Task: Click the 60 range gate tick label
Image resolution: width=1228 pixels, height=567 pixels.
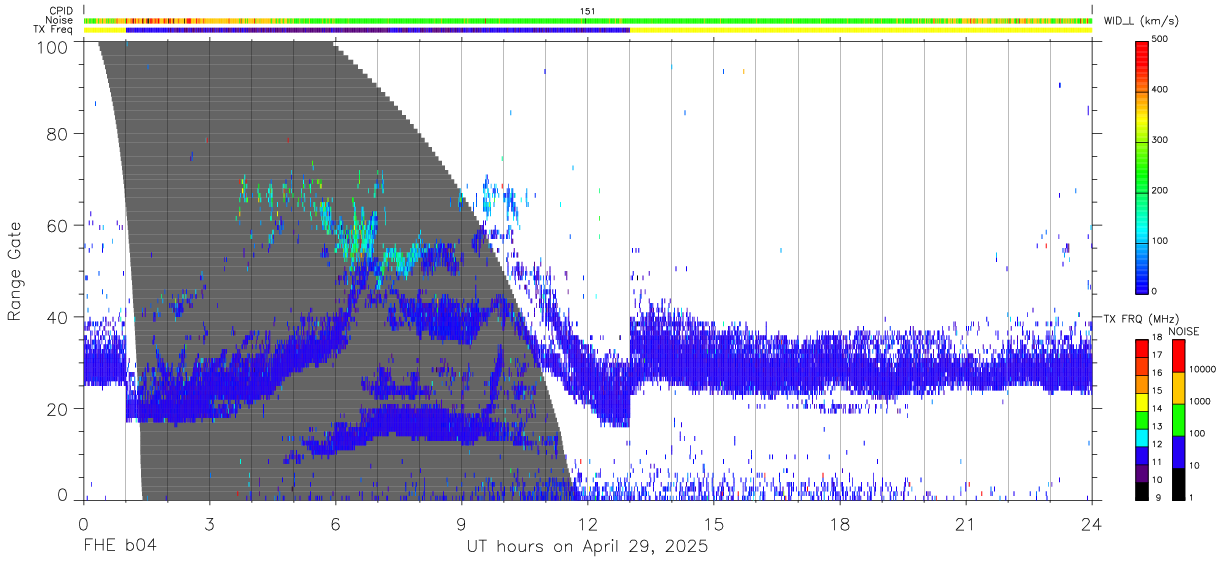Action: click(x=59, y=226)
